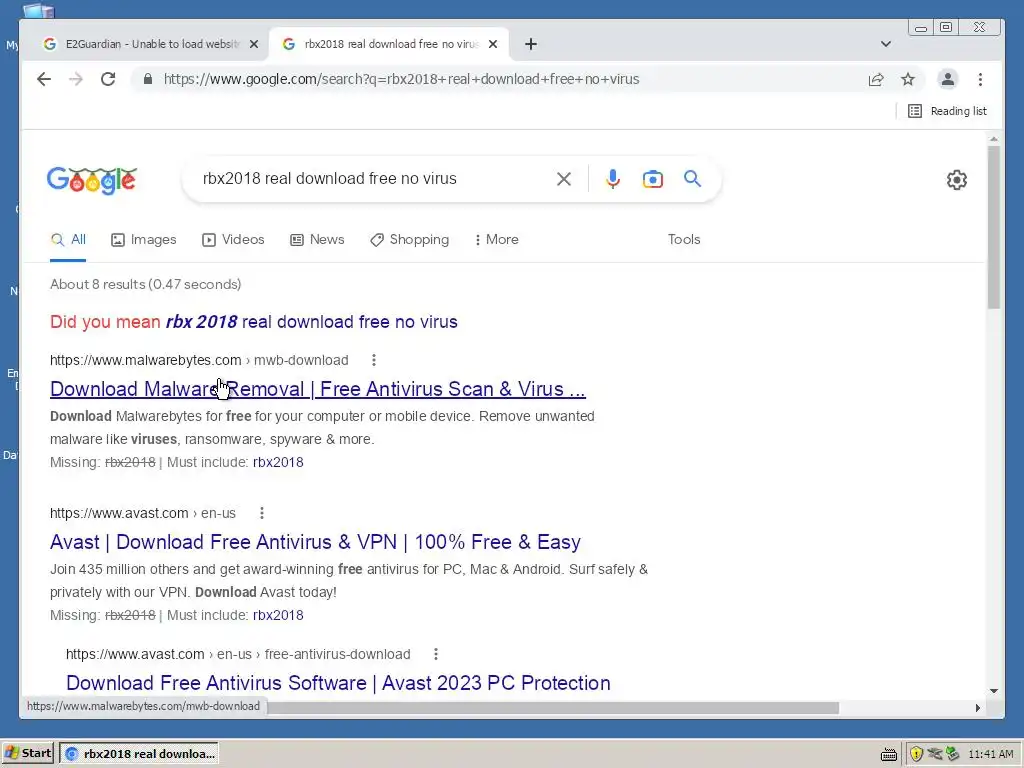Image resolution: width=1024 pixels, height=768 pixels.
Task: Click the horizontal scrollbar thumb
Action: click(x=552, y=708)
